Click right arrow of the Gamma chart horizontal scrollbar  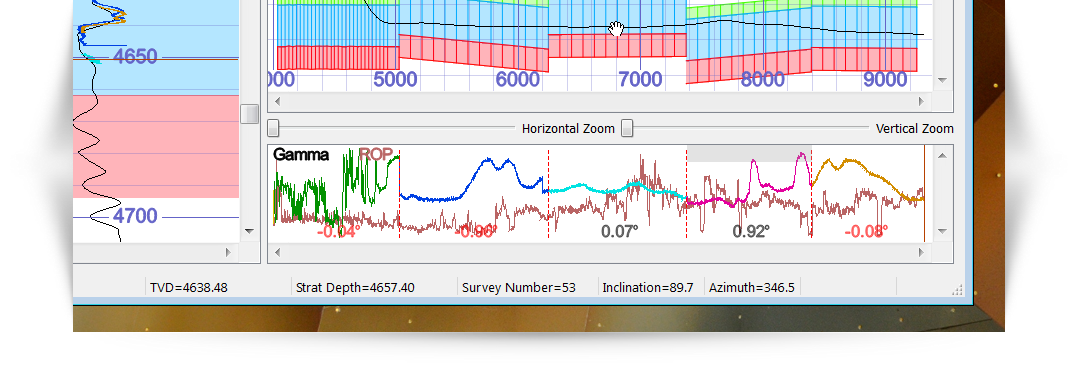point(922,252)
